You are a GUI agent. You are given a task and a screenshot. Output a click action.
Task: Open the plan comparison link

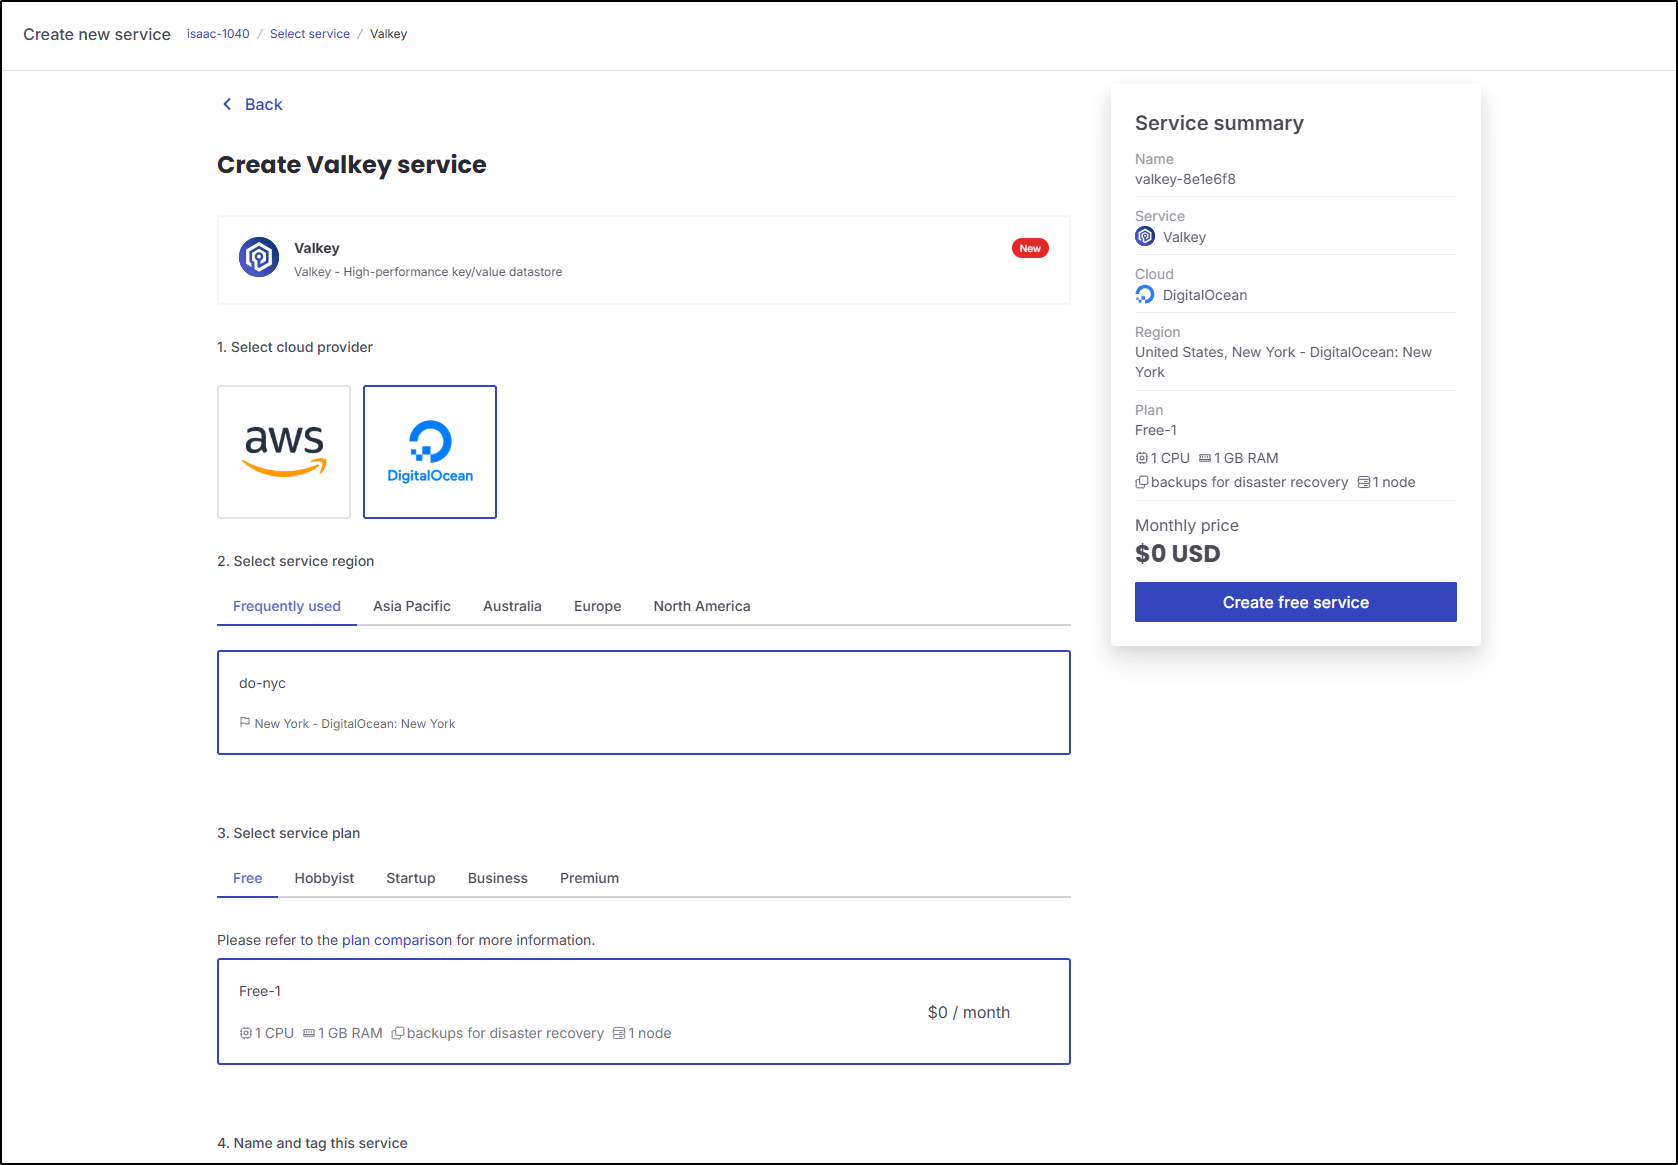point(397,940)
